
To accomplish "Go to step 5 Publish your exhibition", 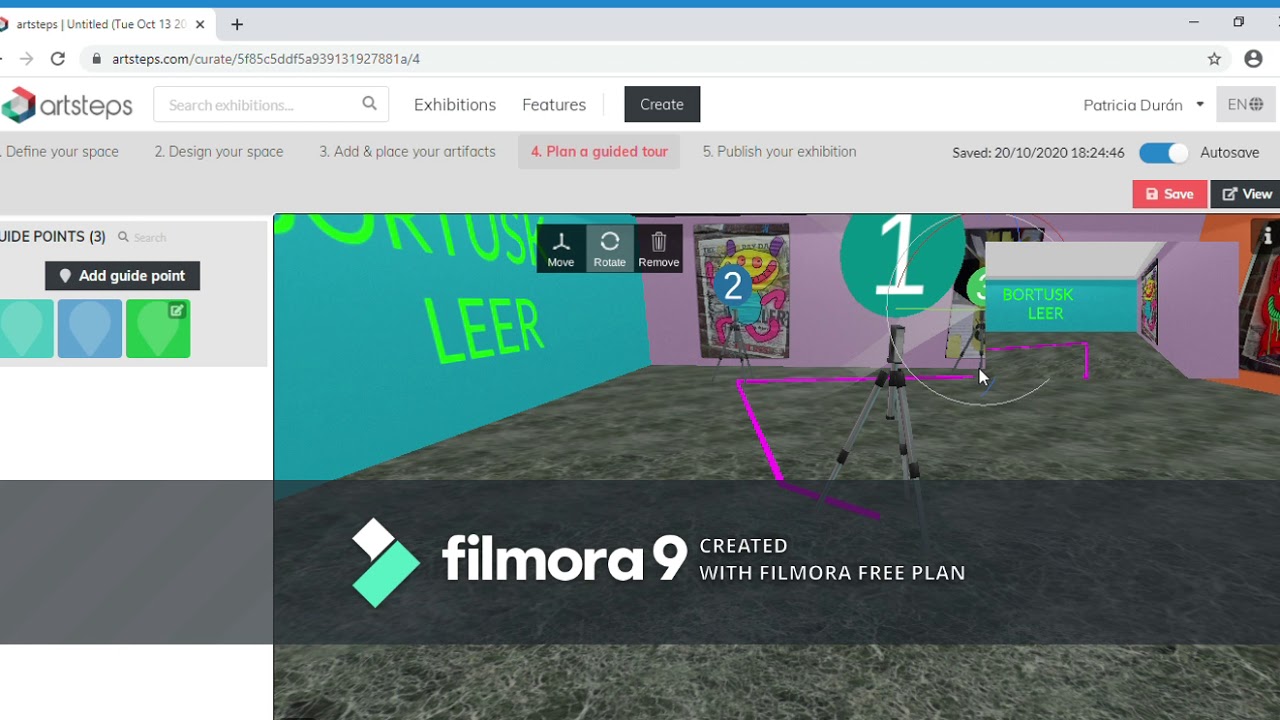I will (x=779, y=152).
